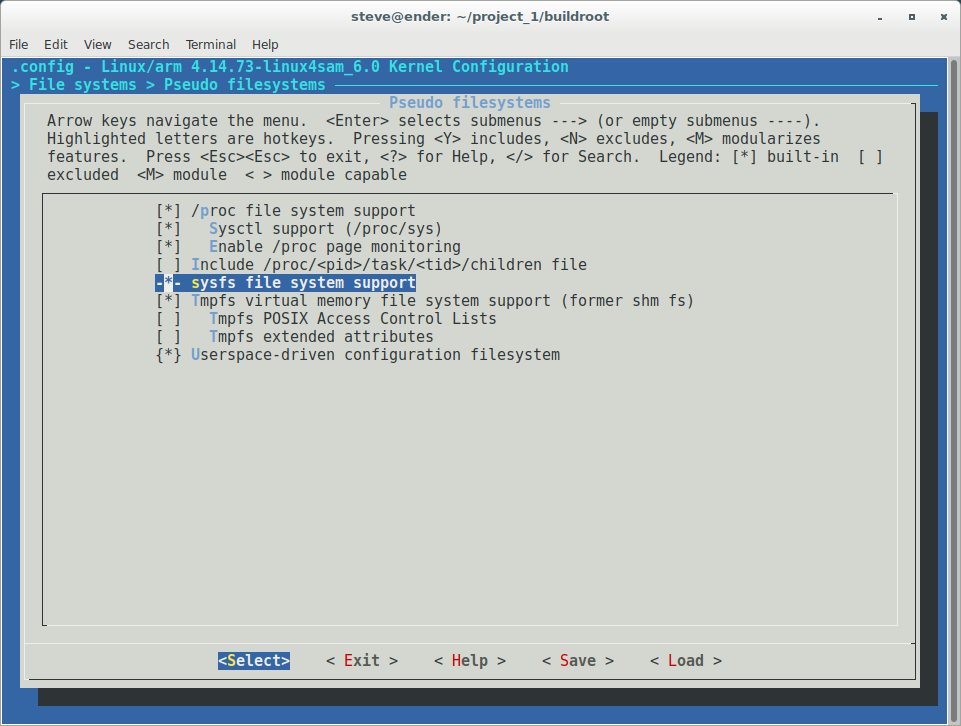
Task: Load a saved configuration
Action: tap(685, 660)
